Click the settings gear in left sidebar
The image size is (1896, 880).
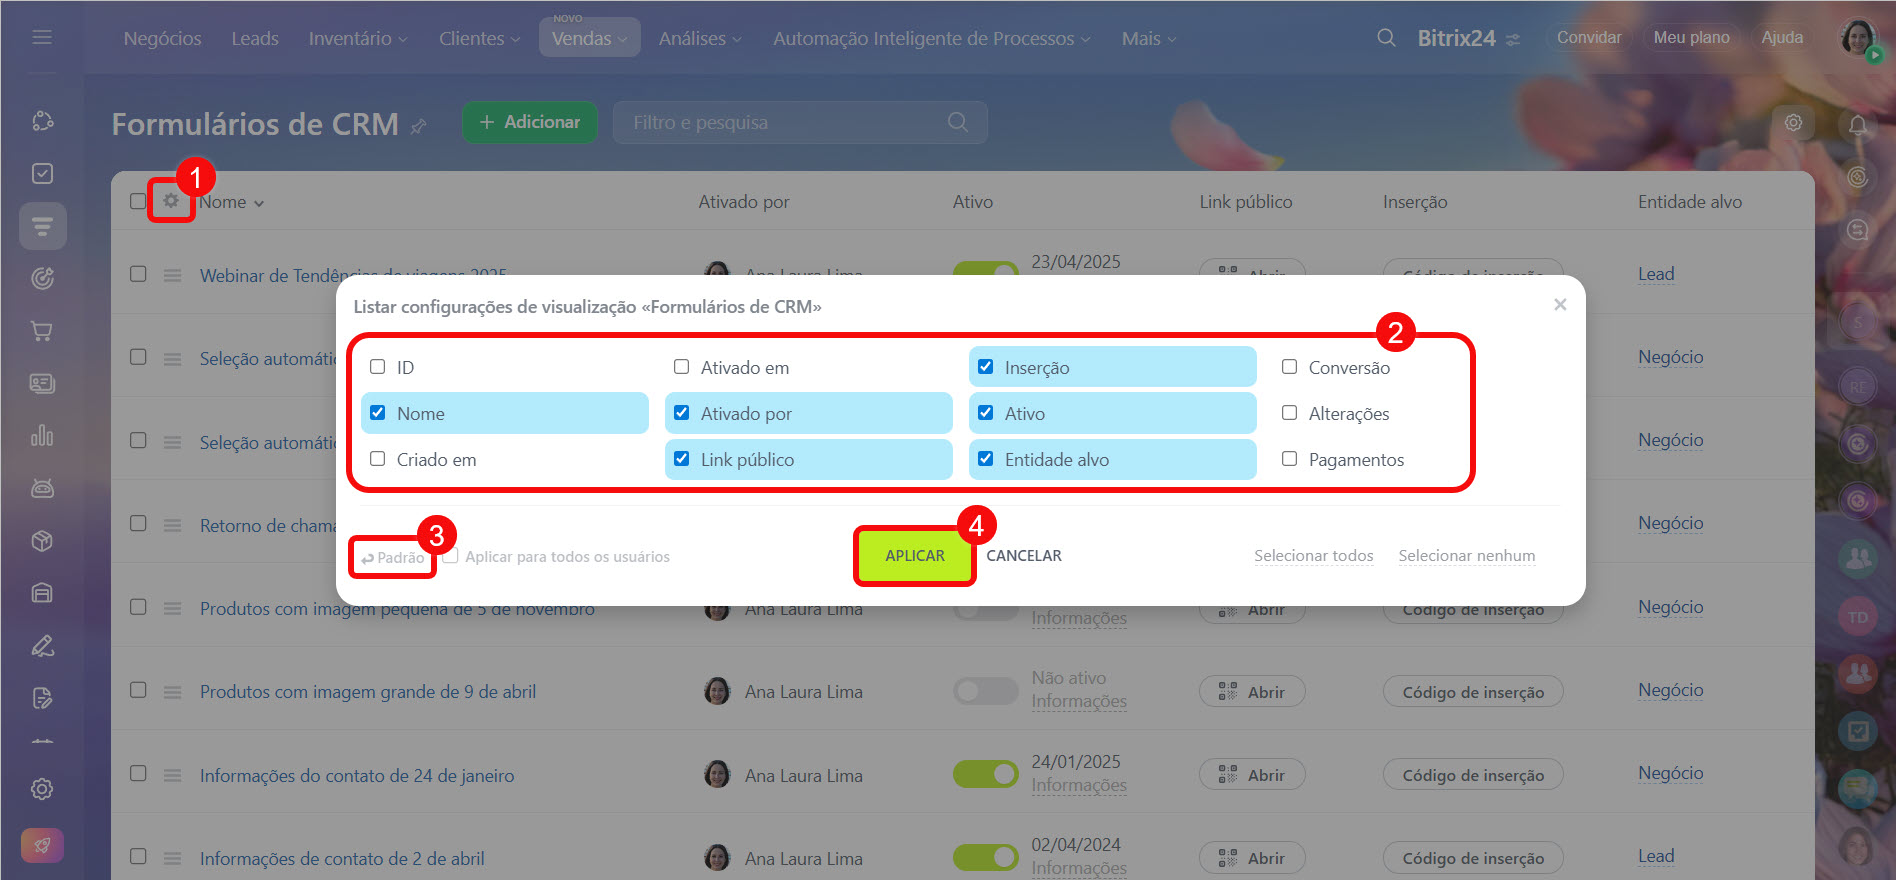coord(42,789)
